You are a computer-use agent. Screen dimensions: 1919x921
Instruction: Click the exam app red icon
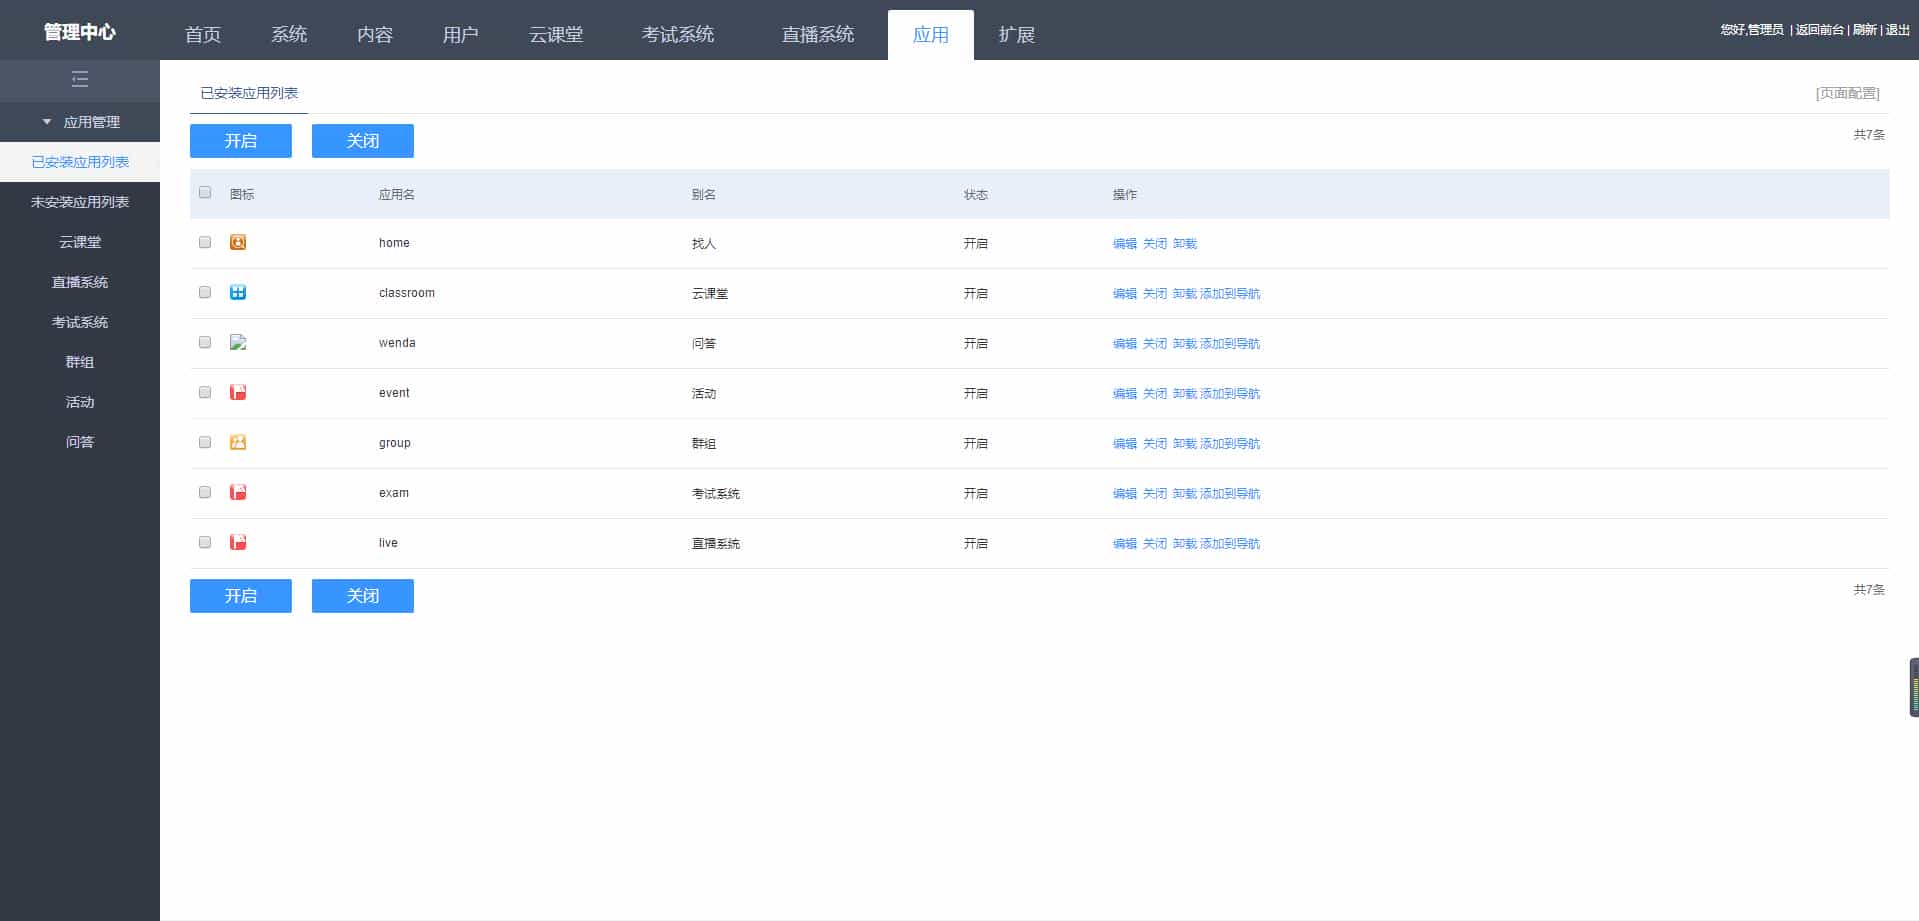click(x=238, y=492)
